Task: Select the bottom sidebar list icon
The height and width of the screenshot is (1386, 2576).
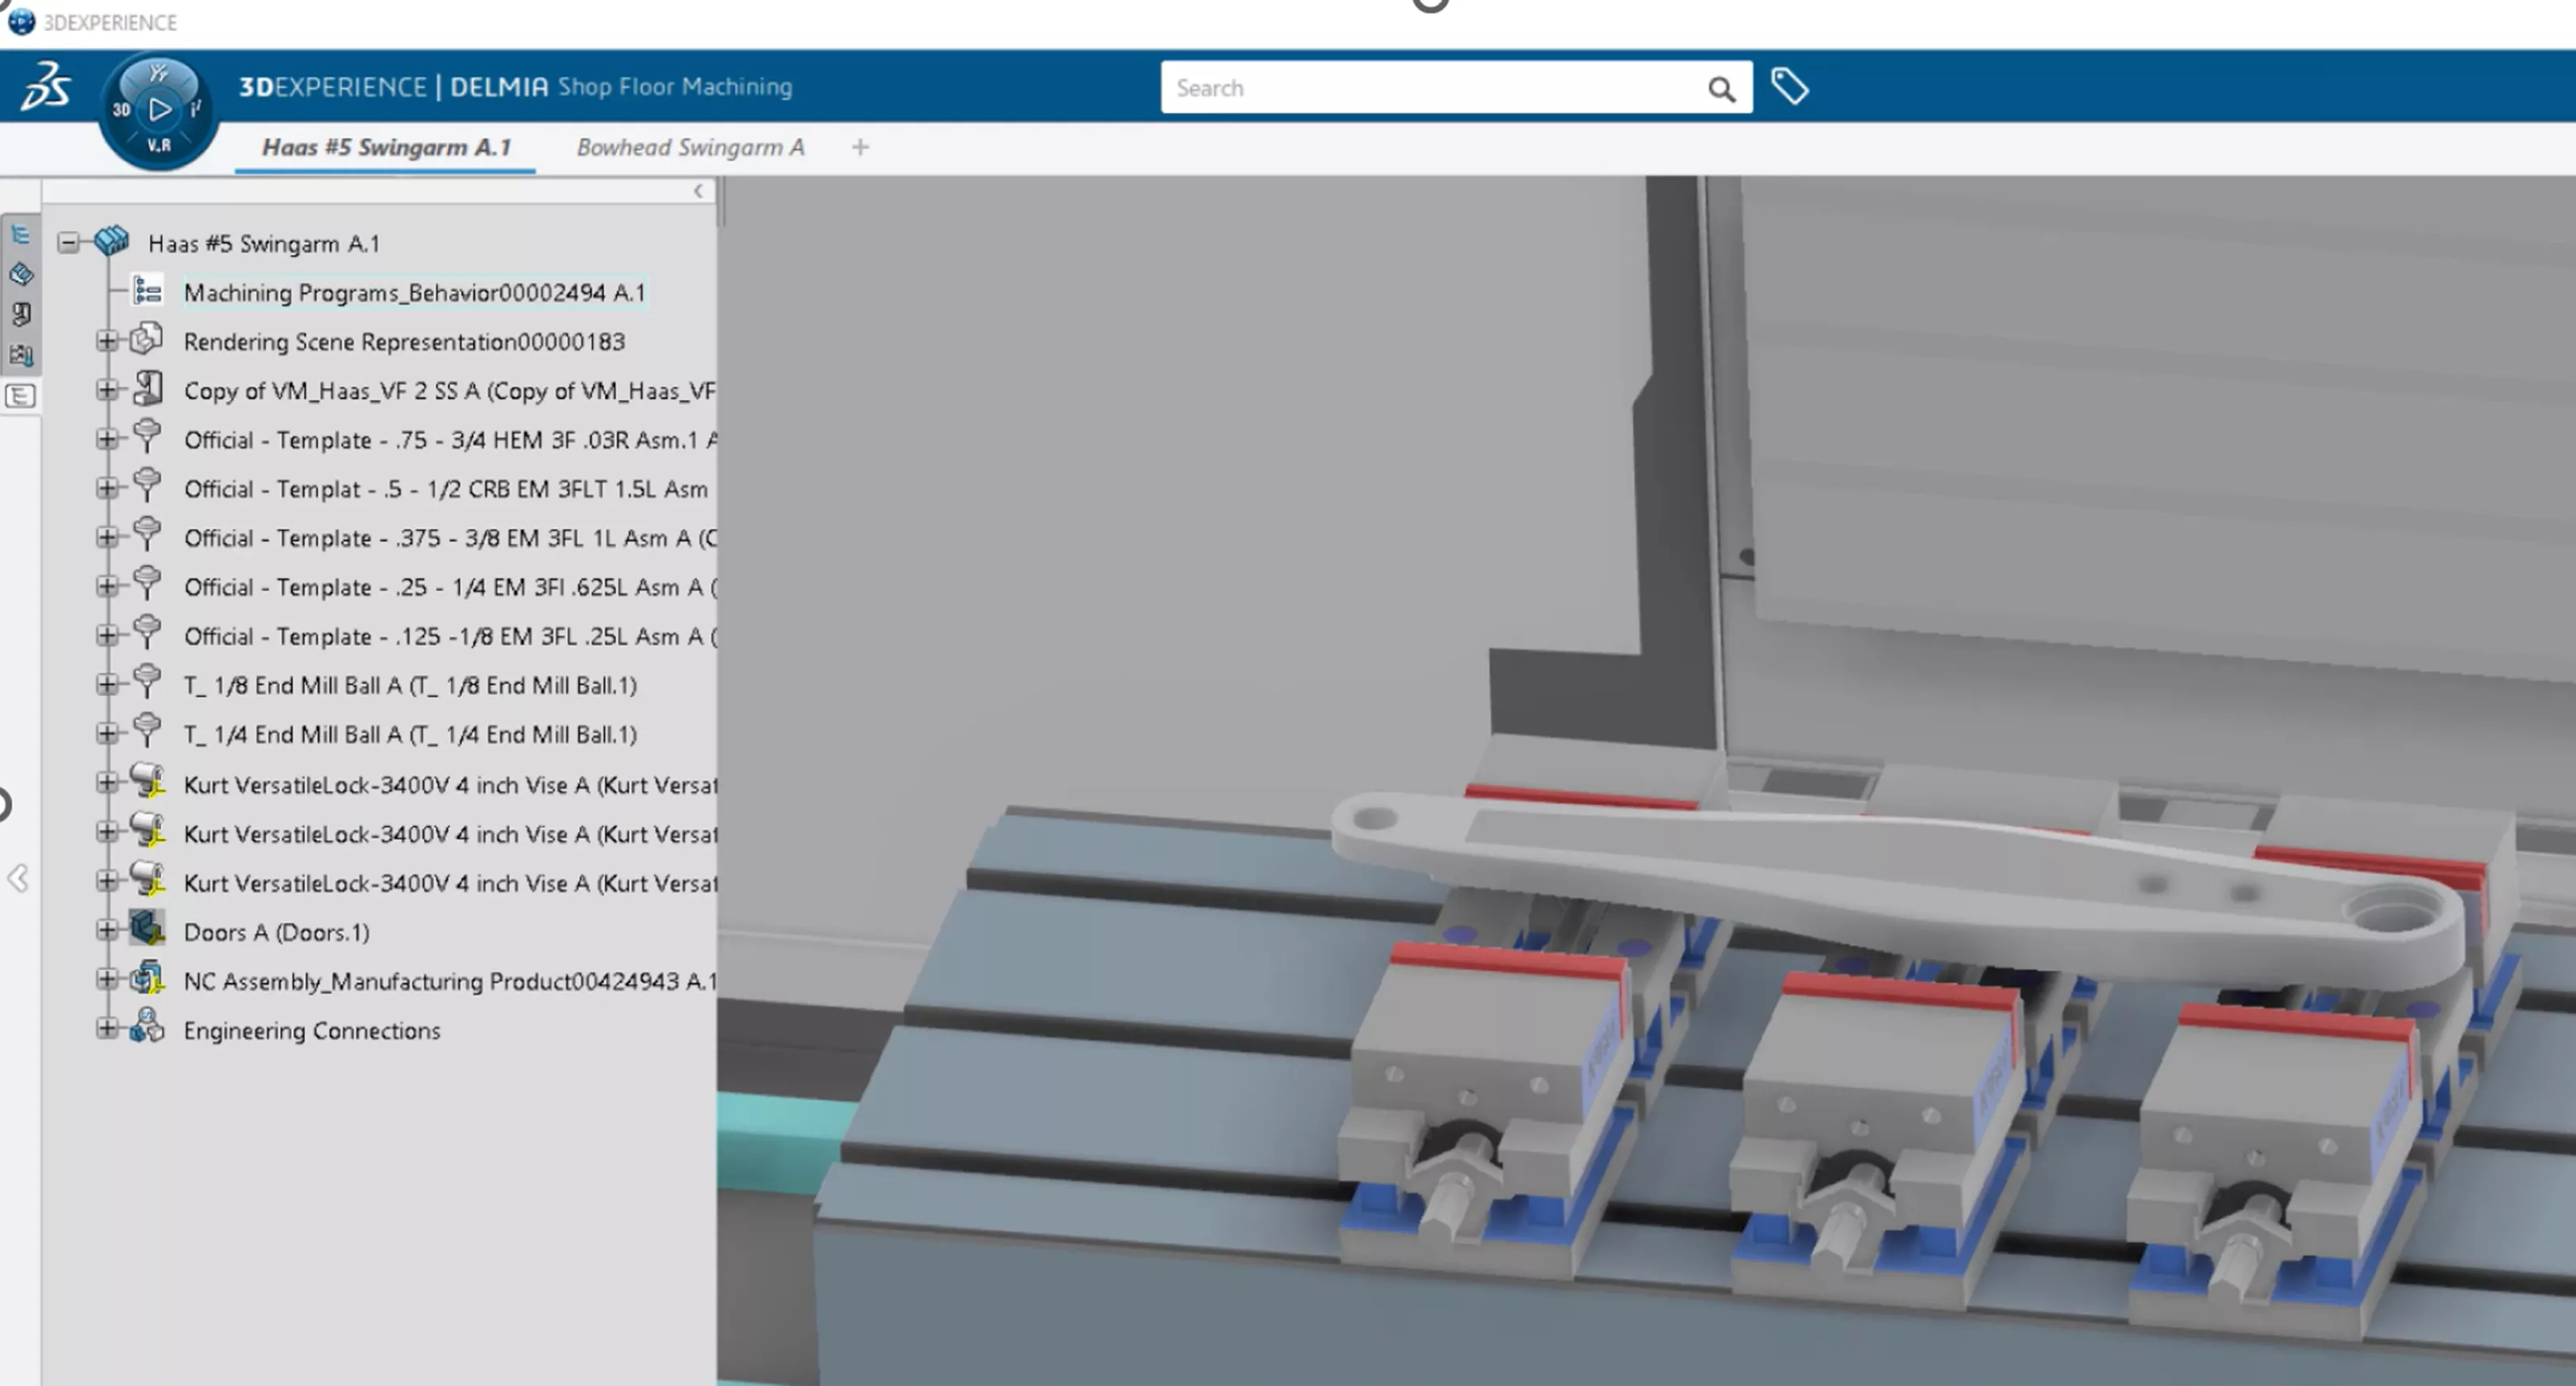Action: click(x=21, y=396)
